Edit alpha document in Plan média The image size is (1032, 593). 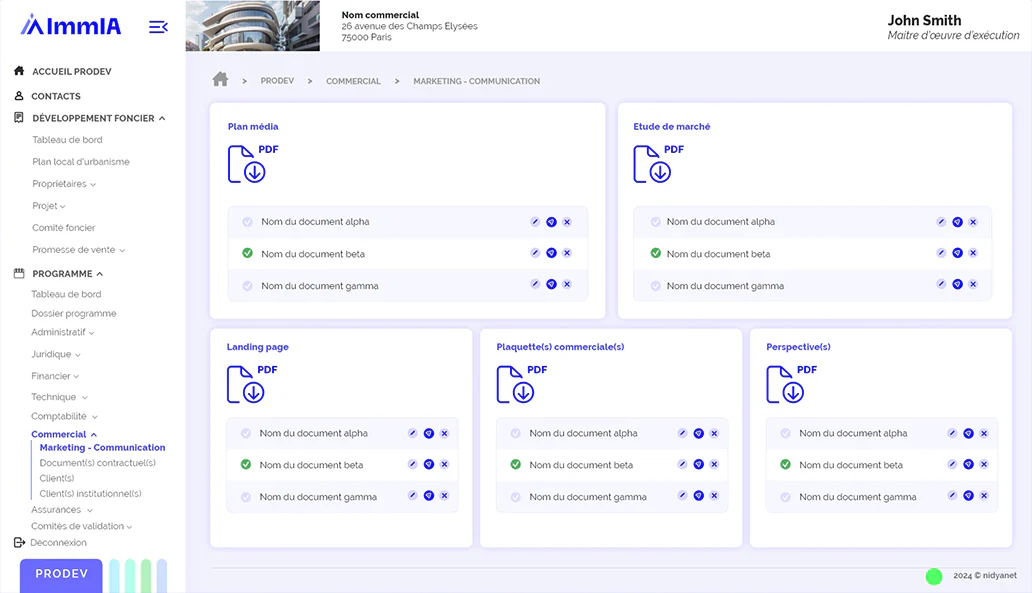[x=535, y=222]
